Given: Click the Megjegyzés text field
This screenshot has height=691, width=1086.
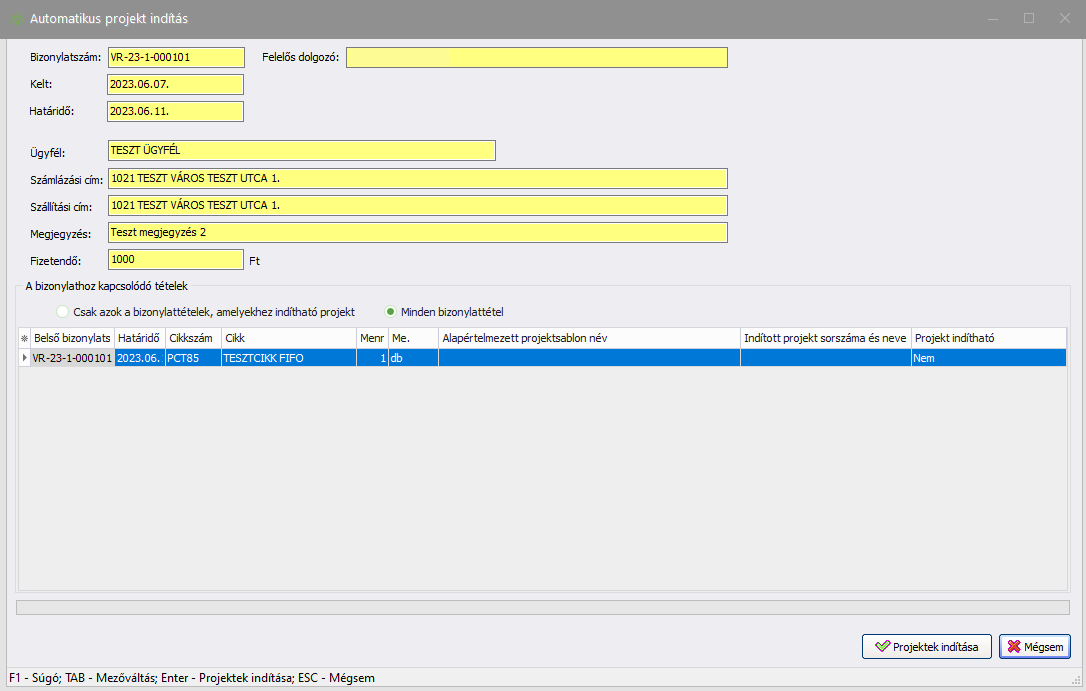Looking at the screenshot, I should pos(417,232).
